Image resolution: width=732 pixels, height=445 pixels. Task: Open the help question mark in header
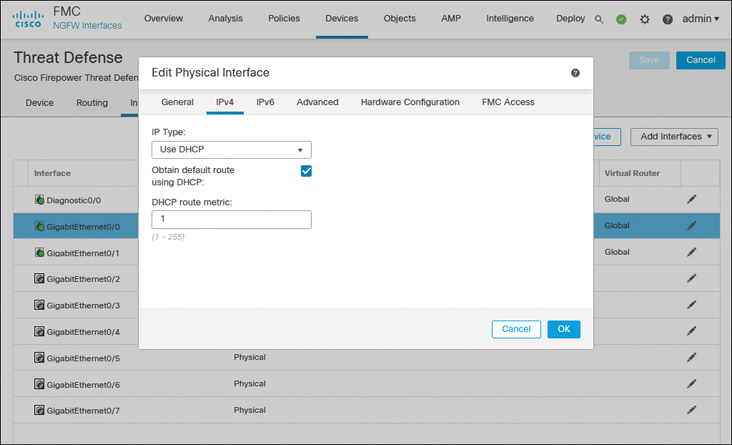pos(668,19)
